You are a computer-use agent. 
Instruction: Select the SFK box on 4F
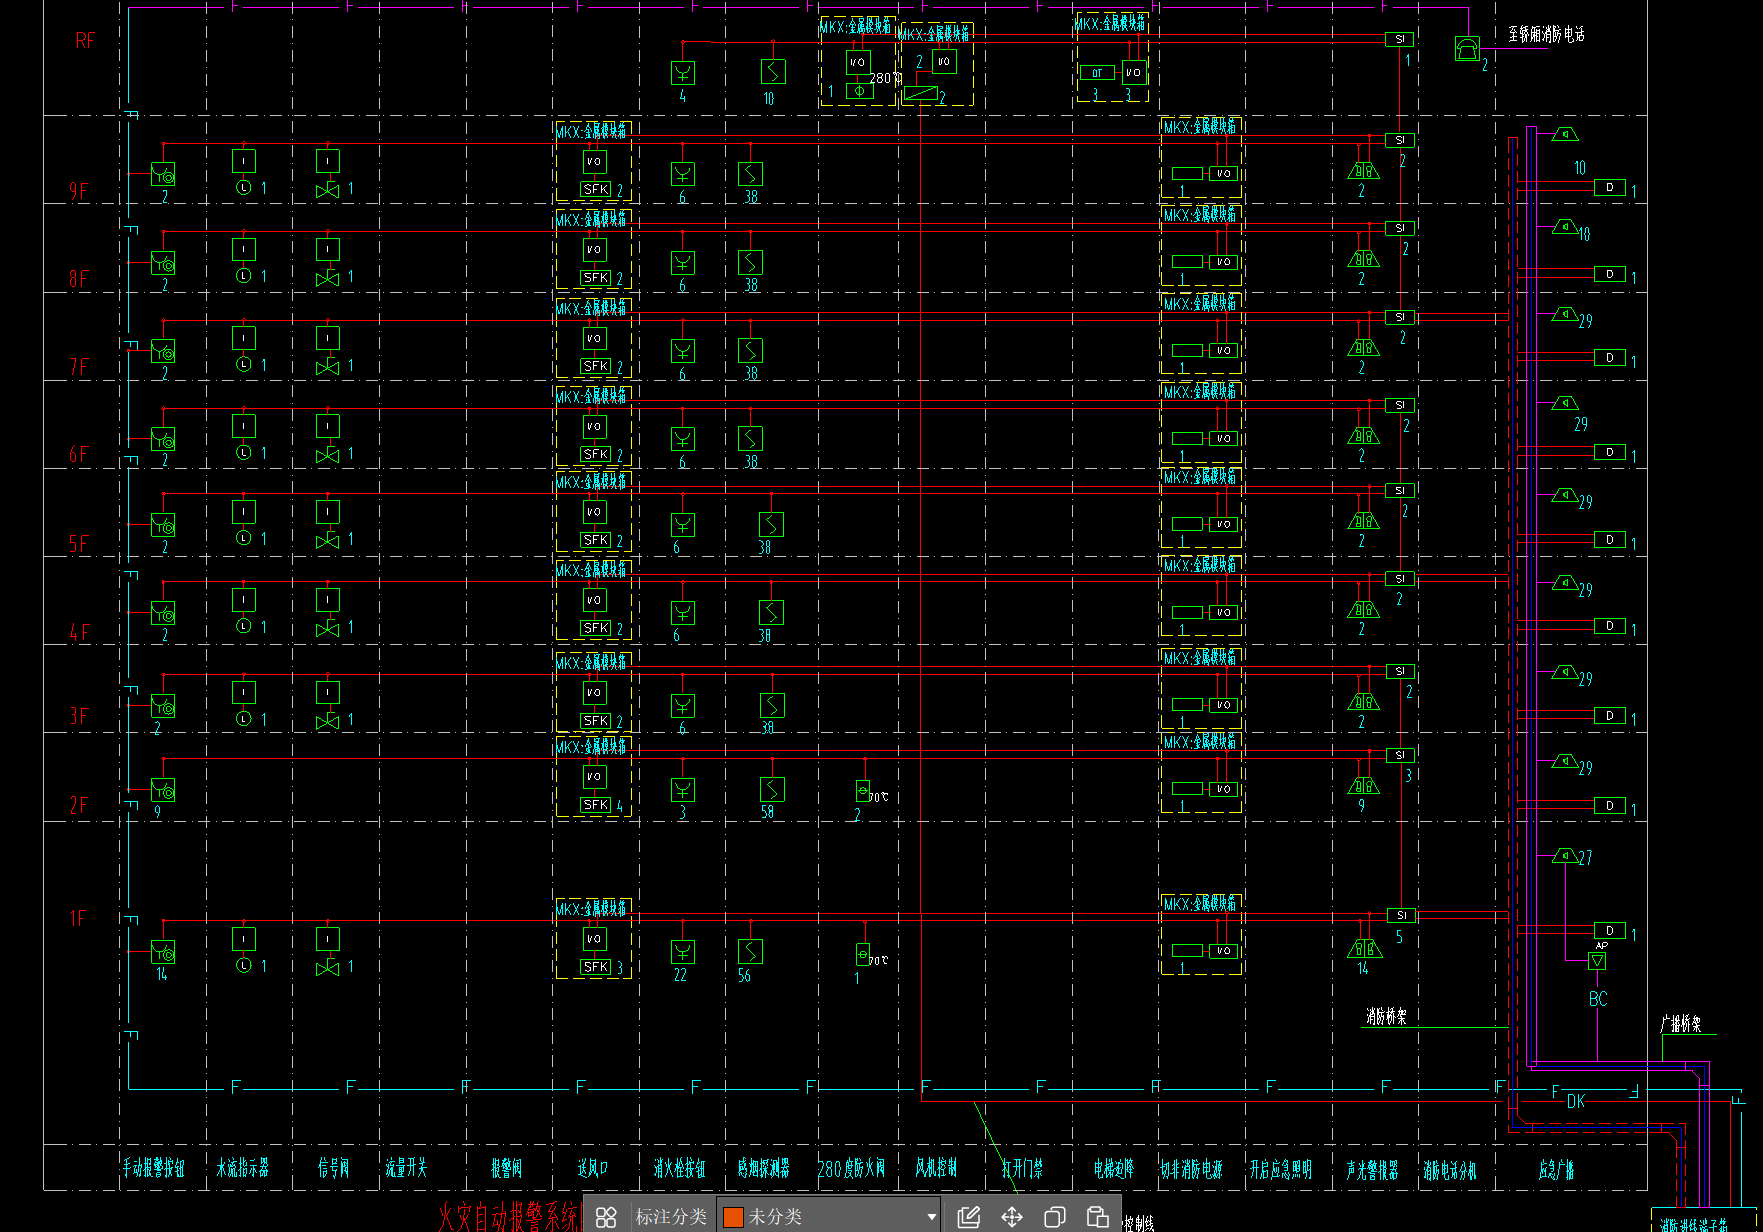(596, 628)
